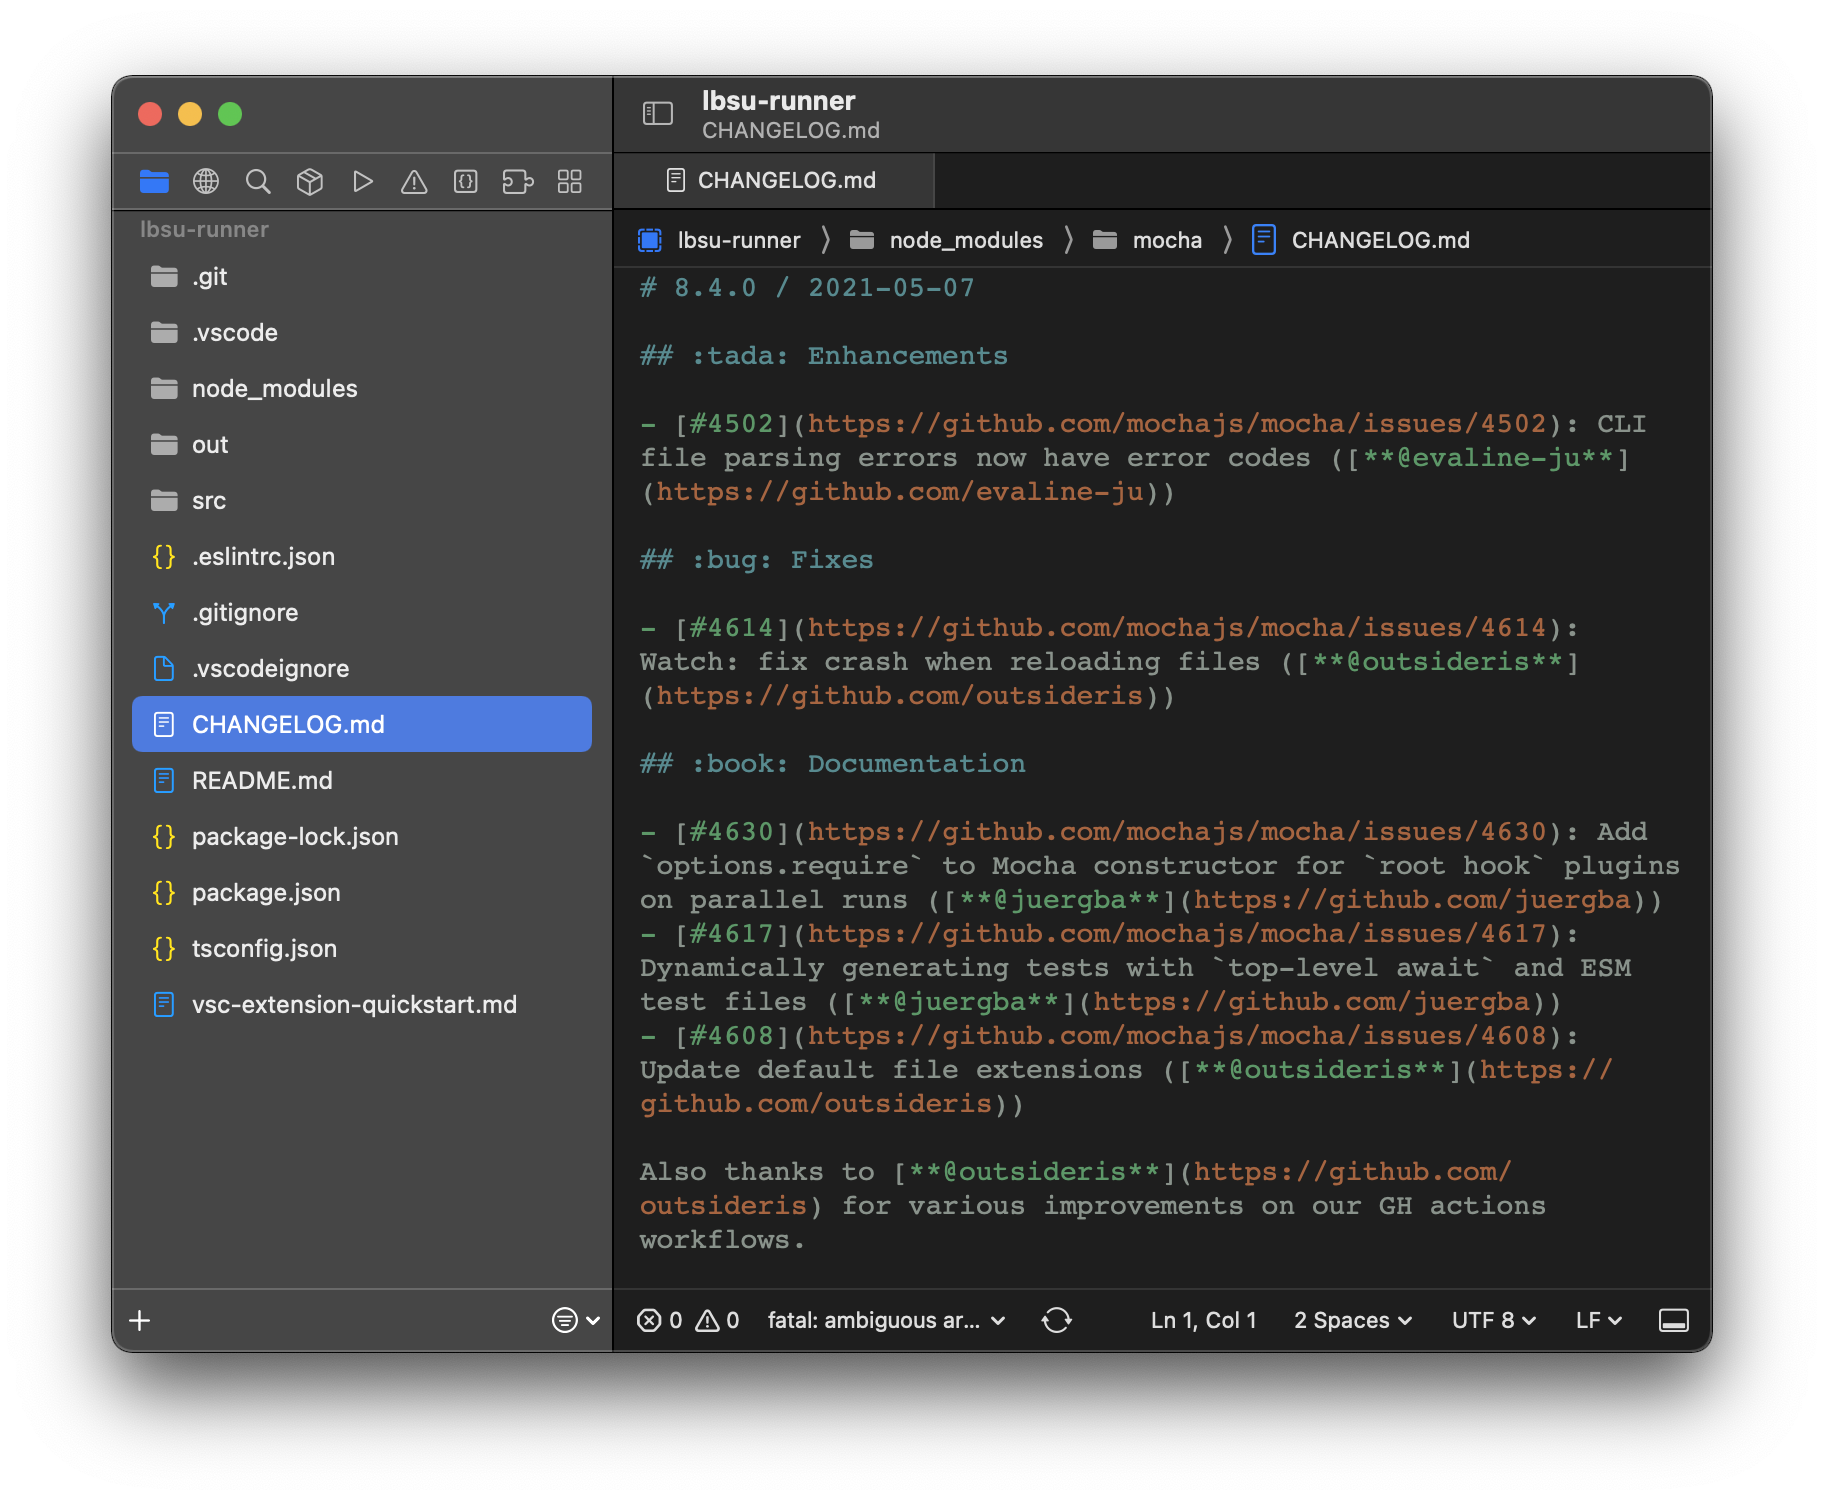Open .vscodeignore in the file tree
The image size is (1824, 1500).
click(362, 668)
